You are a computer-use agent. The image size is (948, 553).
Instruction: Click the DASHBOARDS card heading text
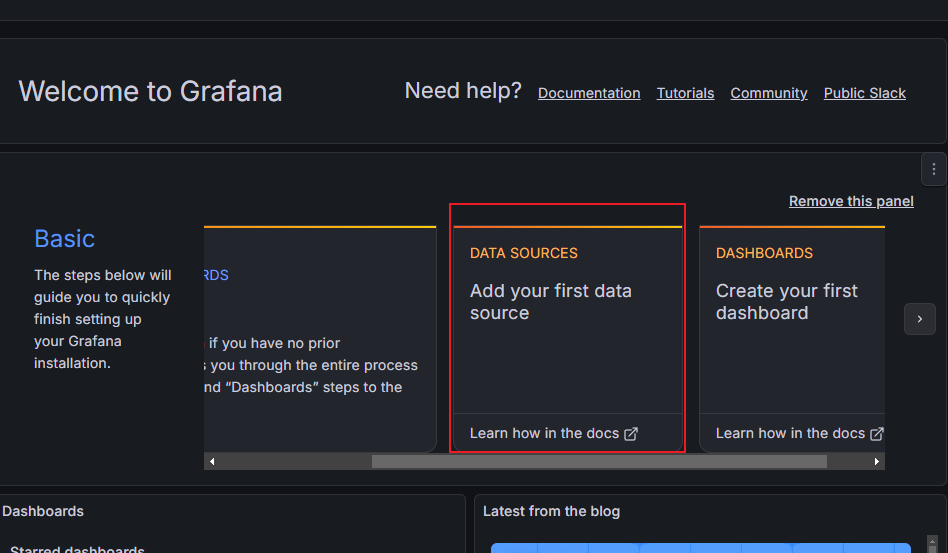click(x=764, y=253)
